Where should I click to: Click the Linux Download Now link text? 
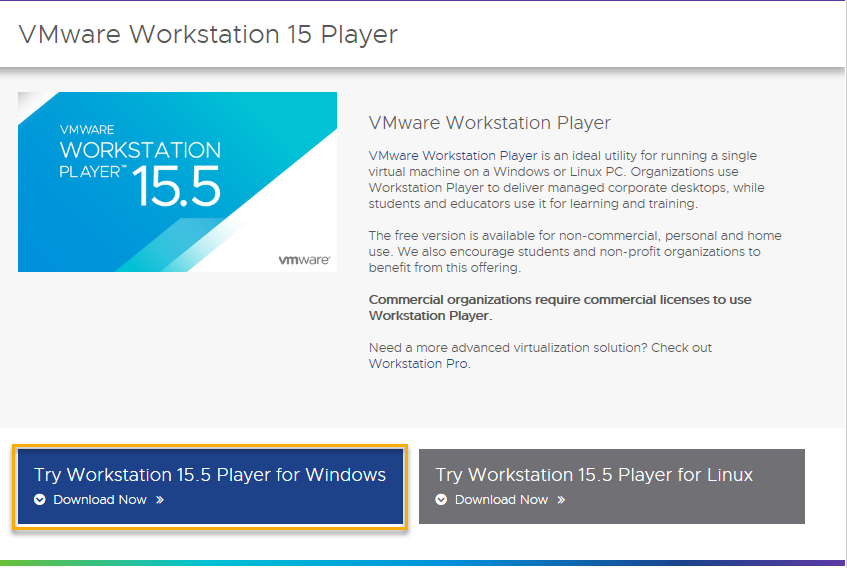coord(501,499)
